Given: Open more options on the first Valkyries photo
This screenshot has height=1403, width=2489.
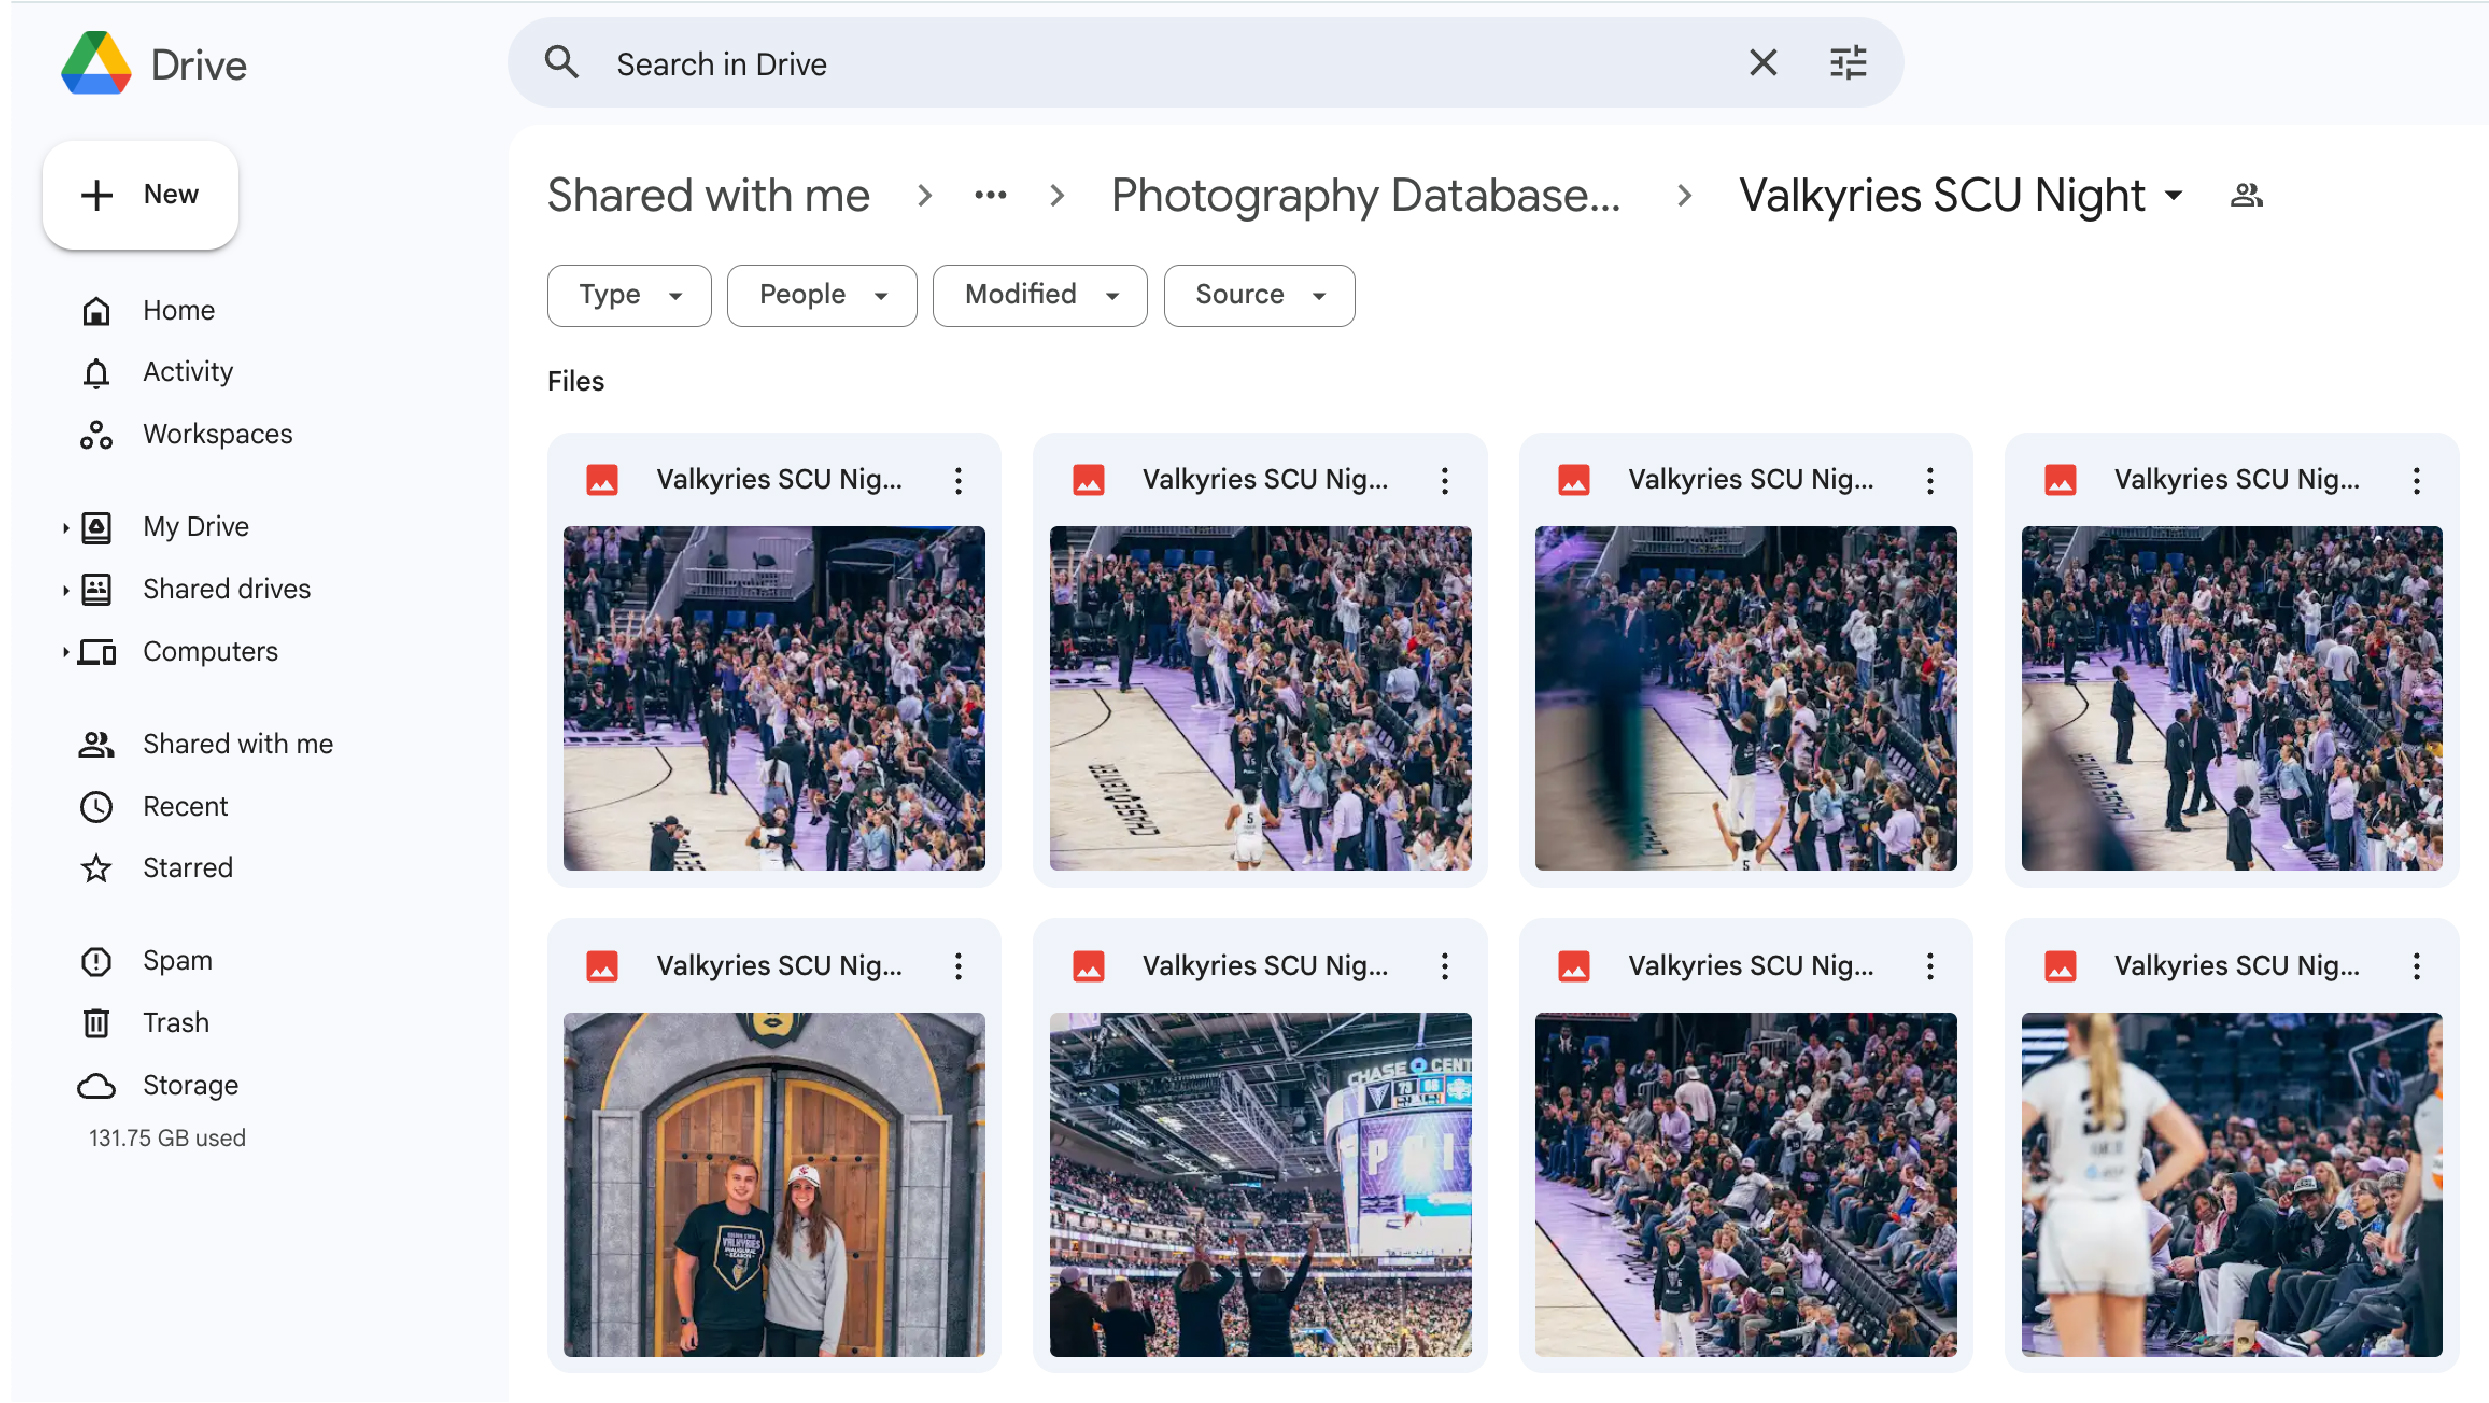Looking at the screenshot, I should pyautogui.click(x=957, y=480).
